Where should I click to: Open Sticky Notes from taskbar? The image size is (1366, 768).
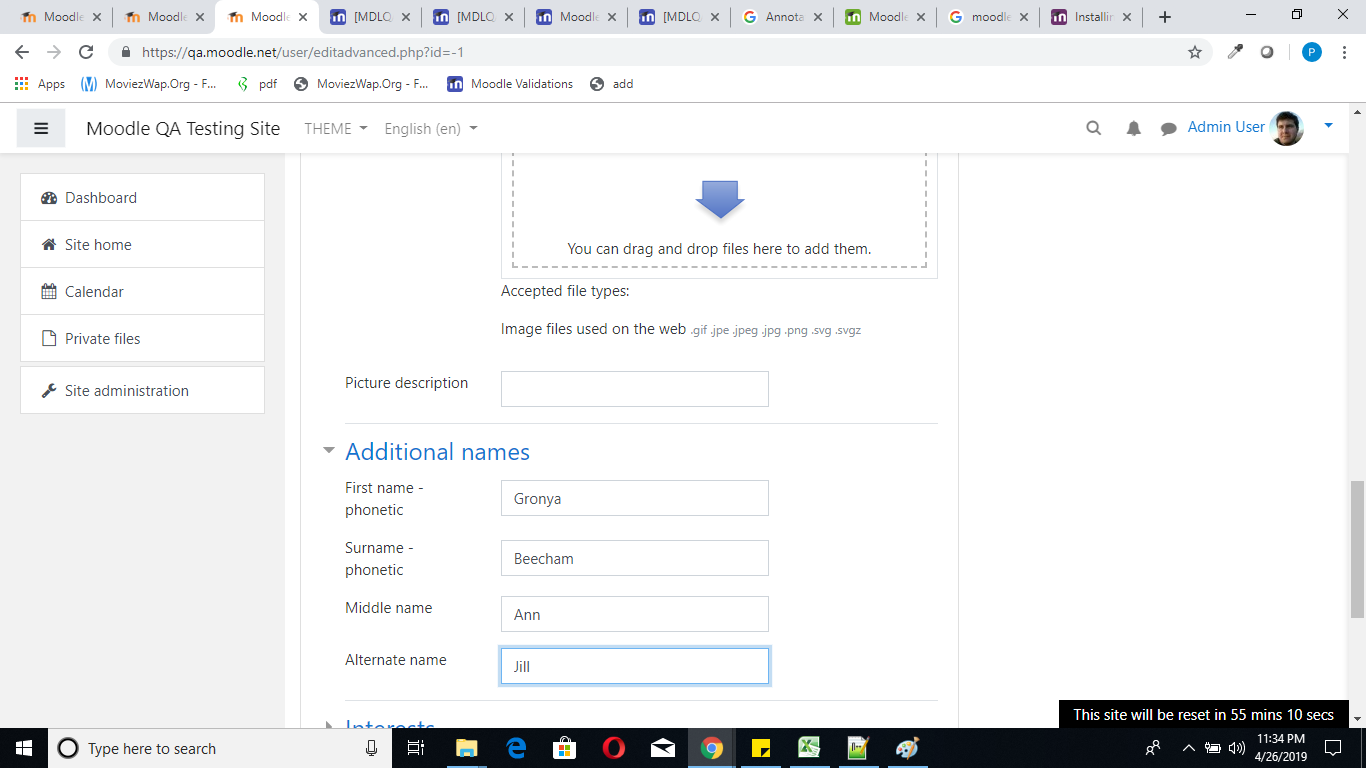coord(760,748)
